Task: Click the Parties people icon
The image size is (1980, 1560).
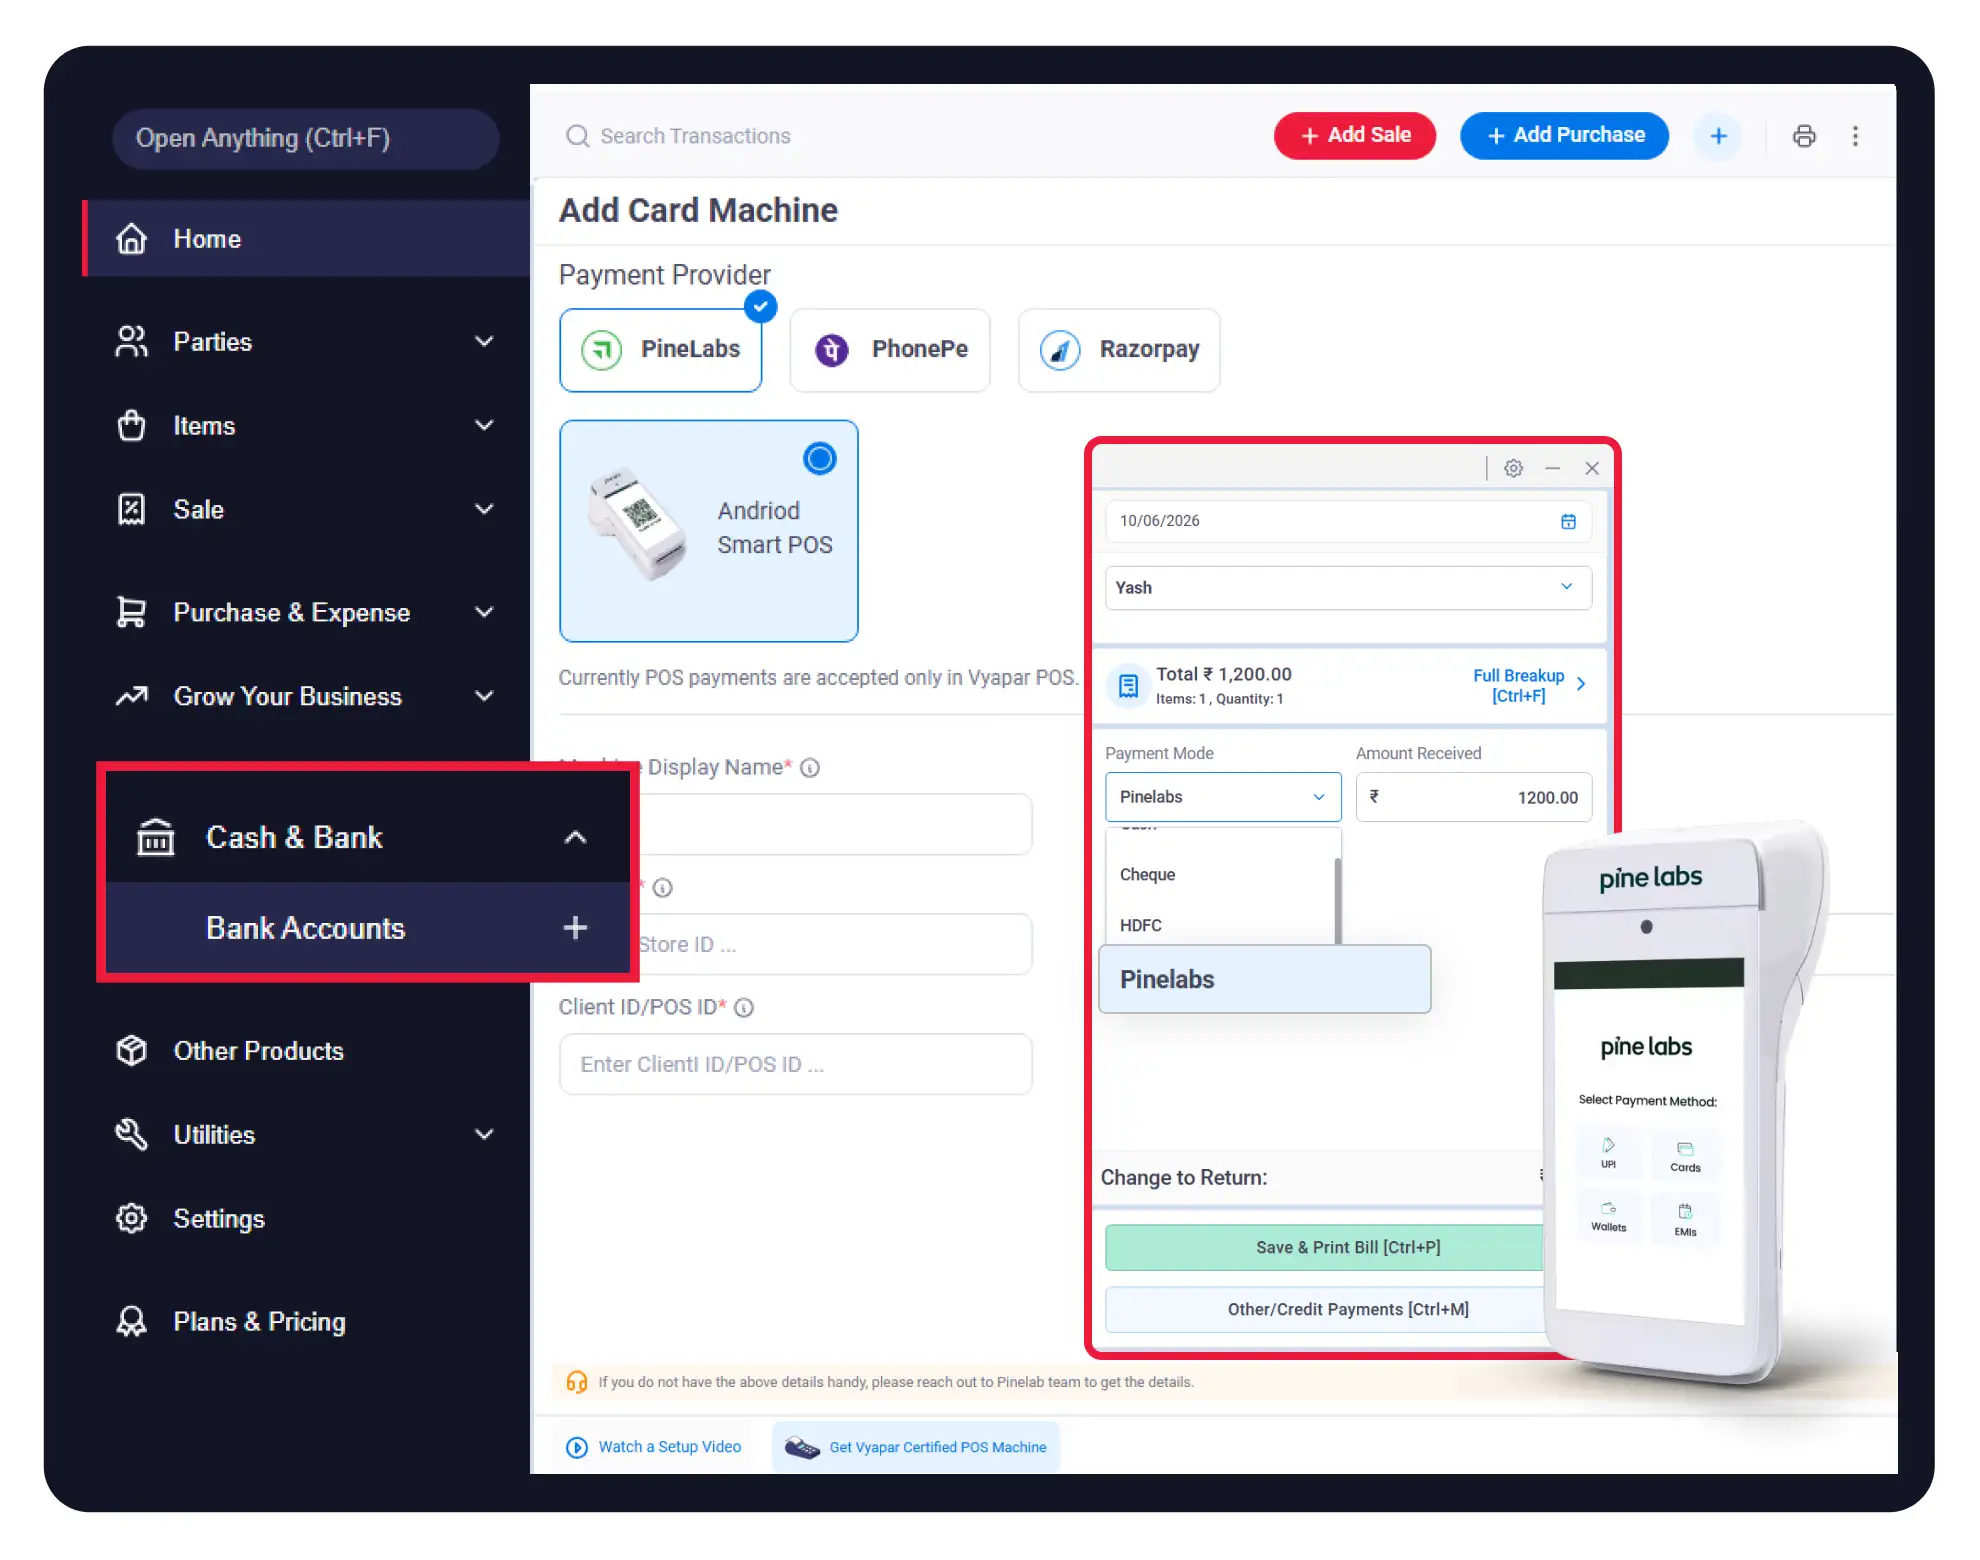Action: coord(131,342)
